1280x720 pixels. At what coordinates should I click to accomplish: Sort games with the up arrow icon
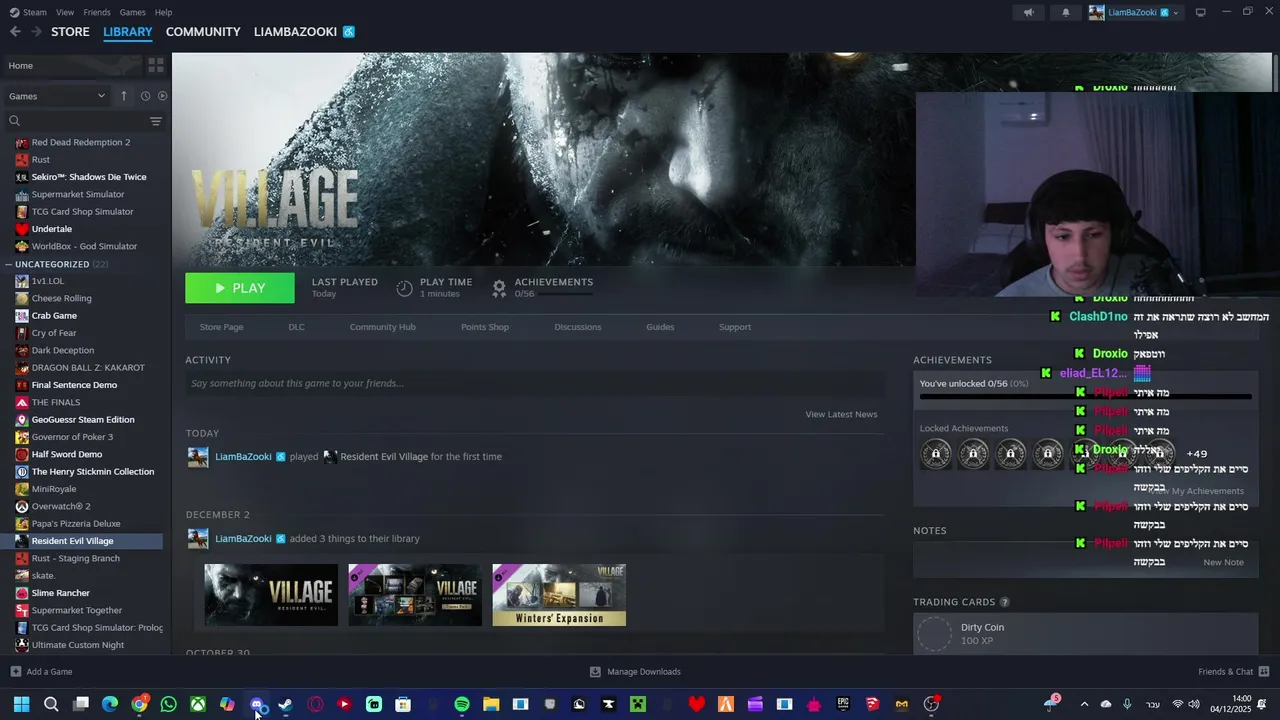pyautogui.click(x=124, y=96)
